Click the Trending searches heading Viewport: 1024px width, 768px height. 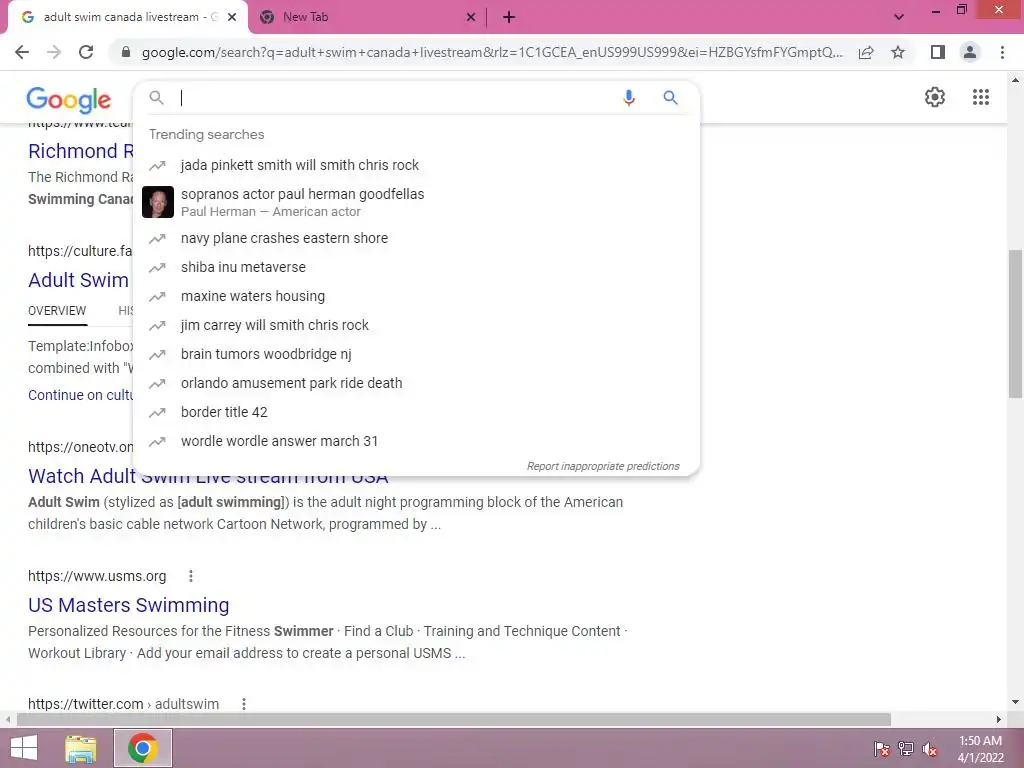206,135
